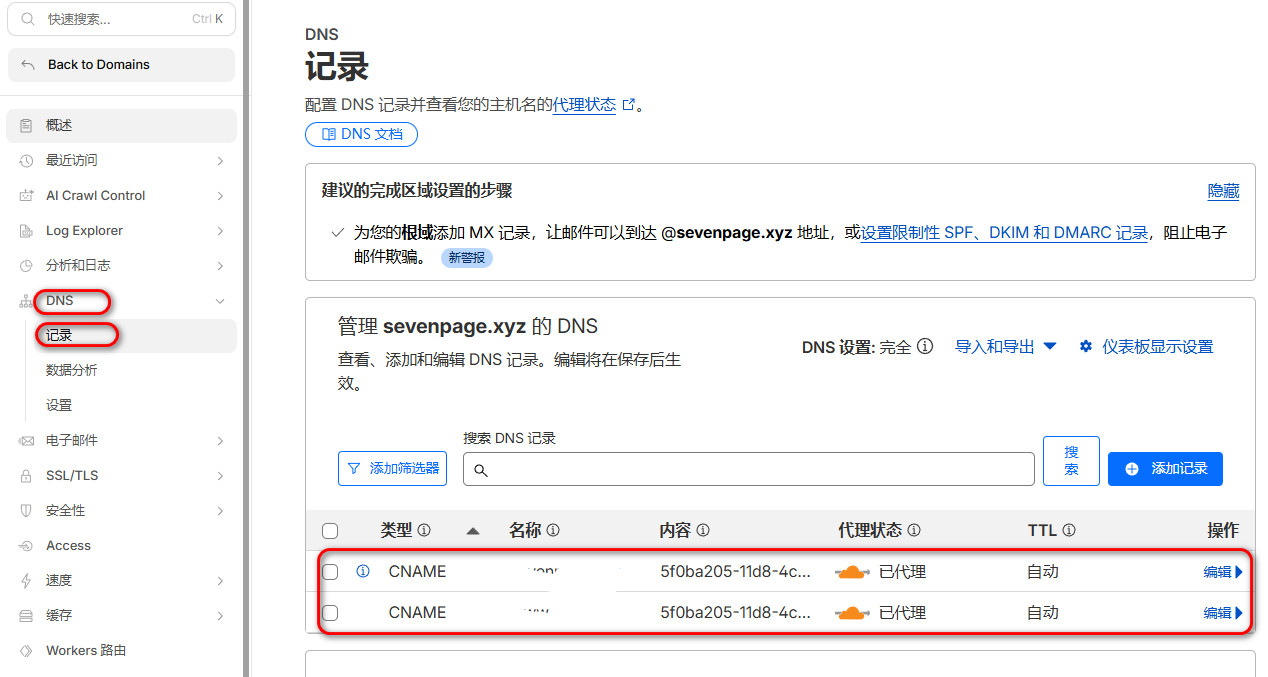This screenshot has height=677, width=1268.
Task: Click the info icon beside 代理状态 header
Action: click(913, 531)
